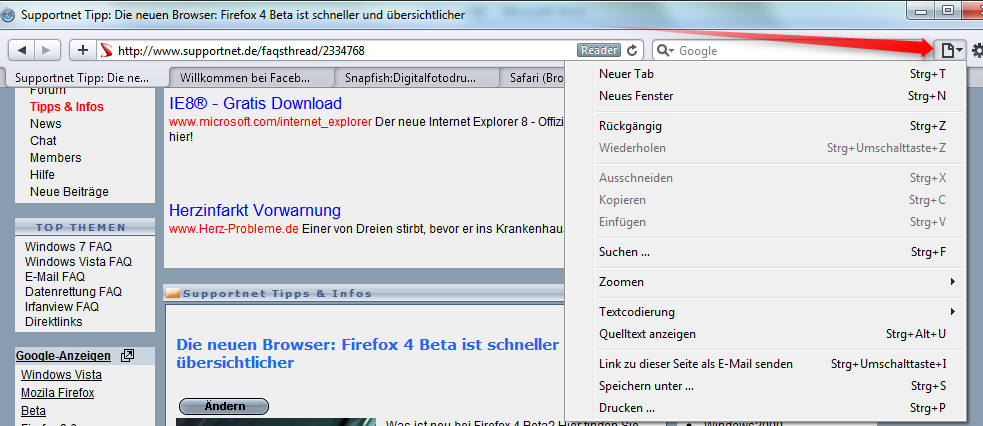This screenshot has height=426, width=983.
Task: Reload the page with the refresh icon
Action: pos(633,51)
